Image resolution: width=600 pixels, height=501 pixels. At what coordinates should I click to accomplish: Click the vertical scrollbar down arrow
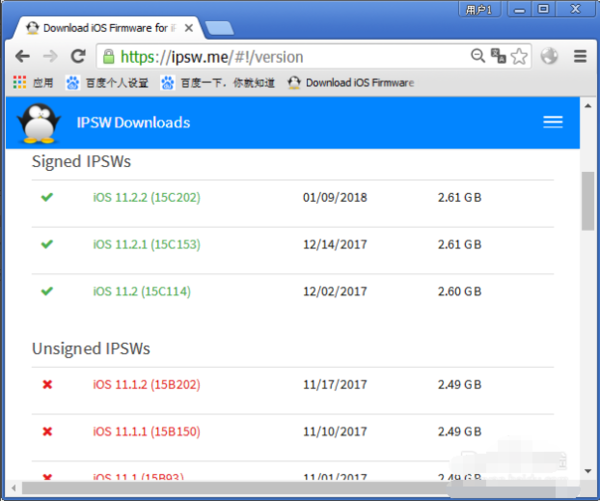(x=588, y=471)
